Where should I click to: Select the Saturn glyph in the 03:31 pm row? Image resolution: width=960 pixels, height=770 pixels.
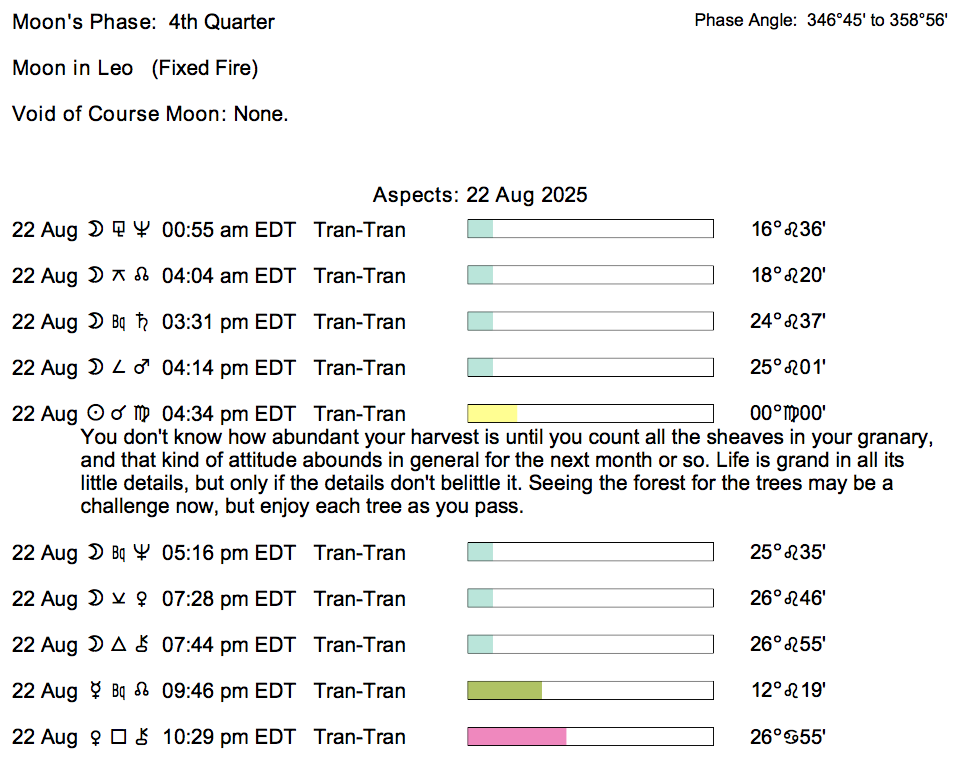coord(141,322)
